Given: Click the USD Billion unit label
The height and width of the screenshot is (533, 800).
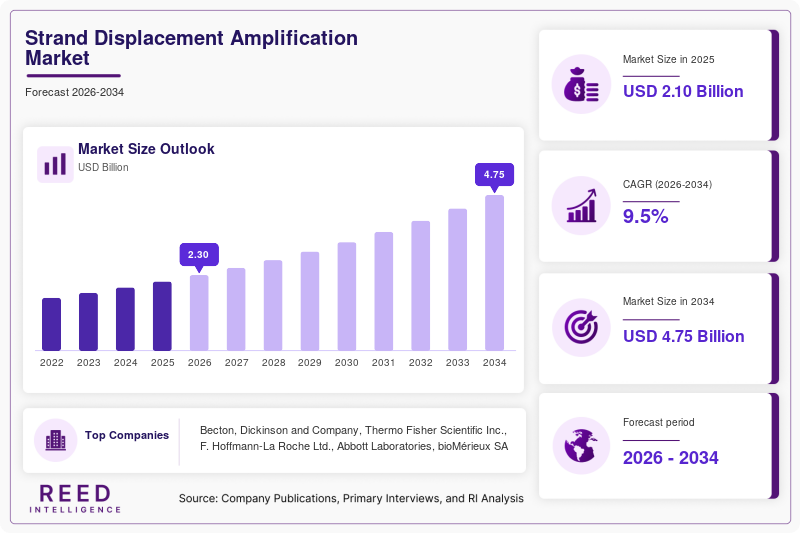Looking at the screenshot, I should tap(103, 167).
